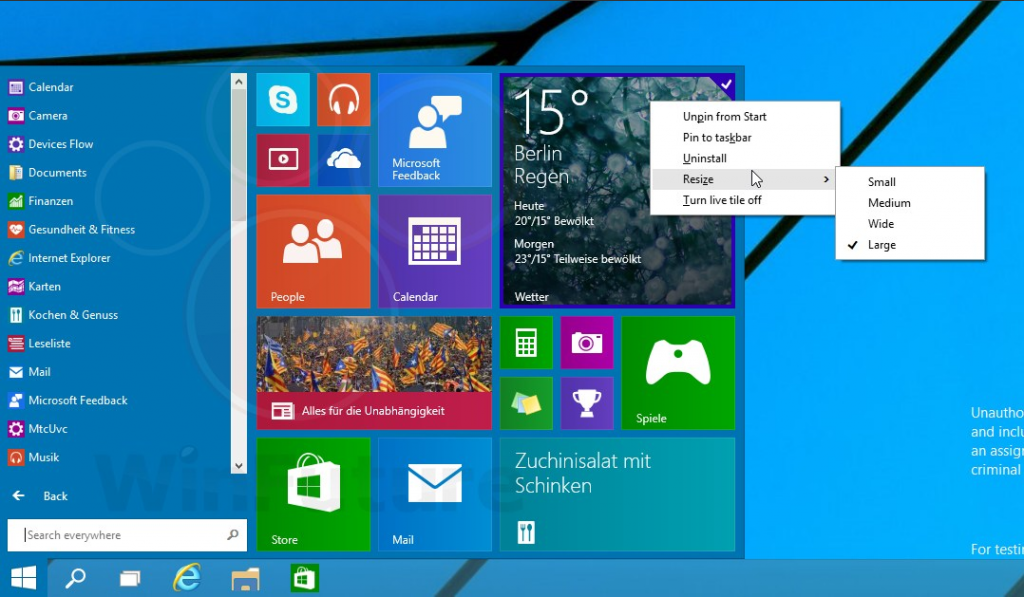
Task: Open the Camera tile in tile grid
Action: pos(587,343)
